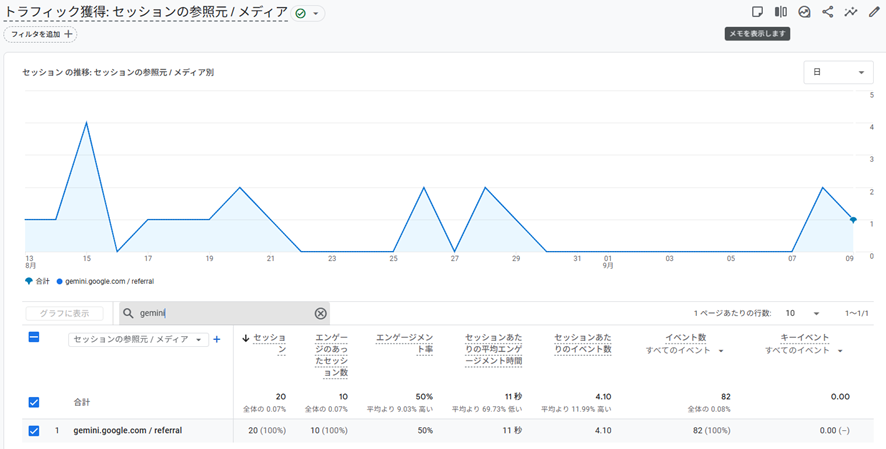886x449 pixels.
Task: Click inside the gemini search field
Action: 220,313
